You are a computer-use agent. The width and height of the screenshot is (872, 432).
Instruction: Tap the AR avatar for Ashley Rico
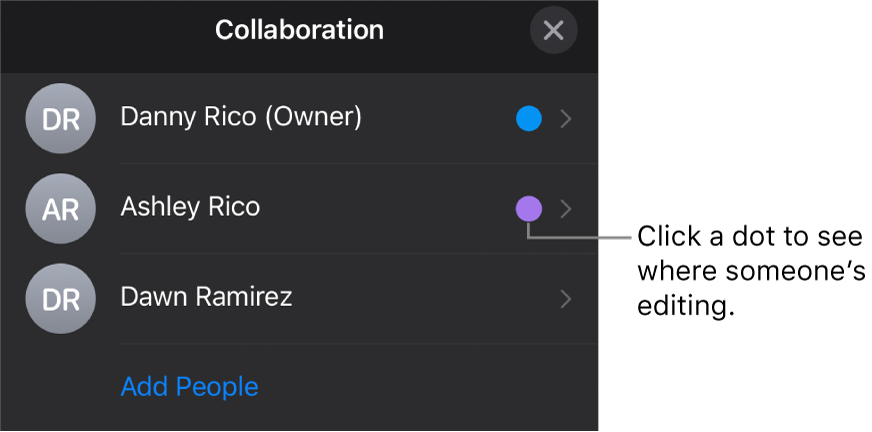click(61, 208)
